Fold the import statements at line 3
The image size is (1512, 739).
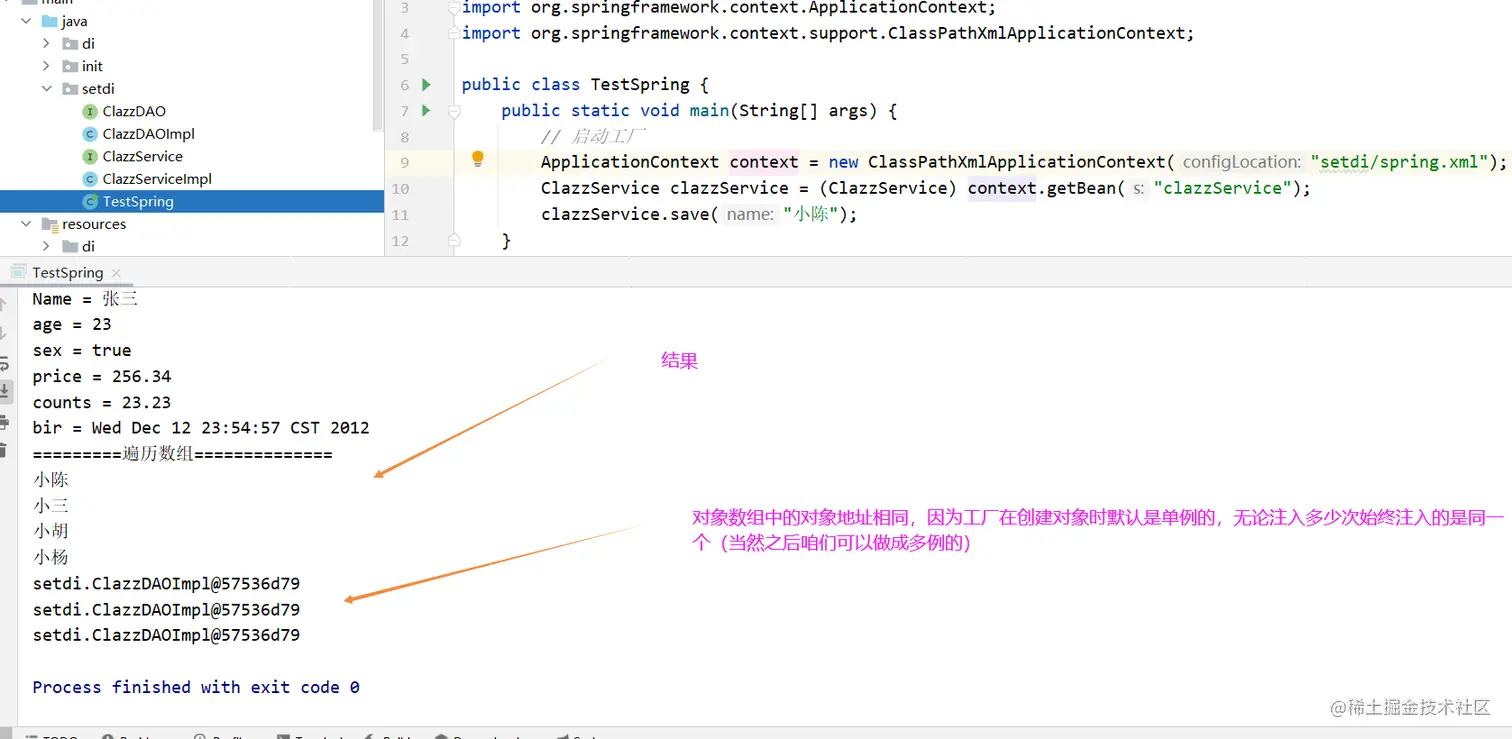454,8
